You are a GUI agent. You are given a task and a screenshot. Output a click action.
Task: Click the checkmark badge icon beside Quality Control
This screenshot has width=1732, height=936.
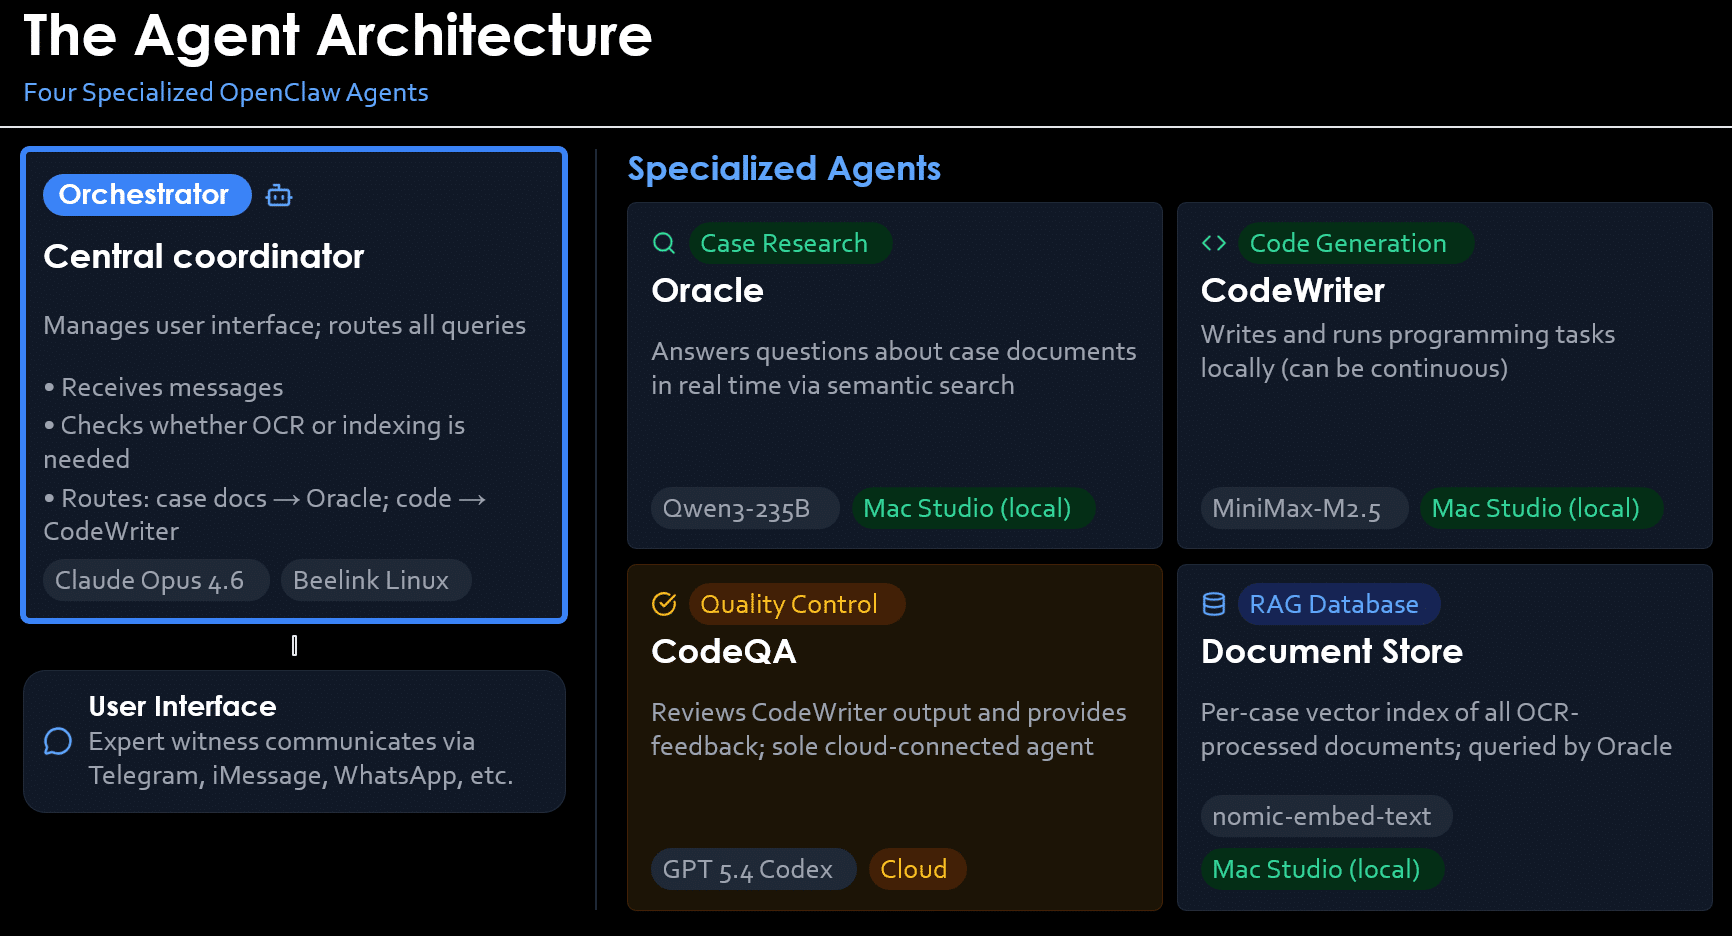(664, 604)
